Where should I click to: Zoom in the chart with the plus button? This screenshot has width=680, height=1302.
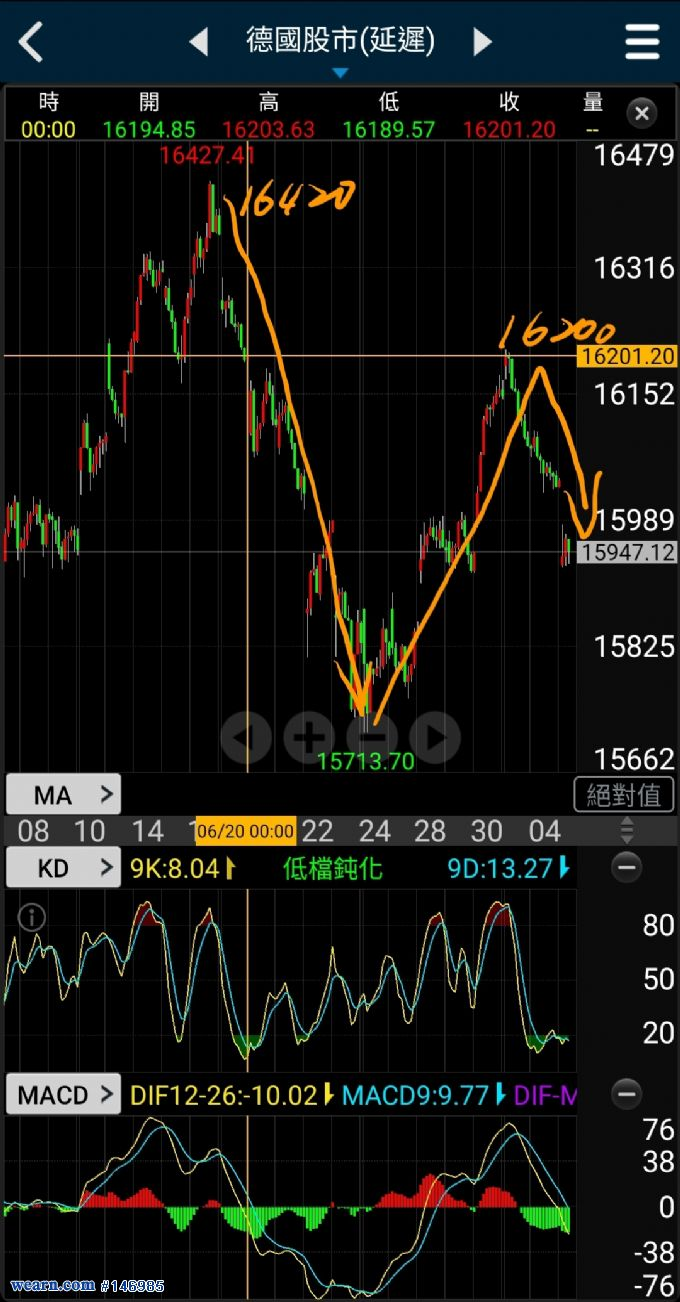(308, 738)
